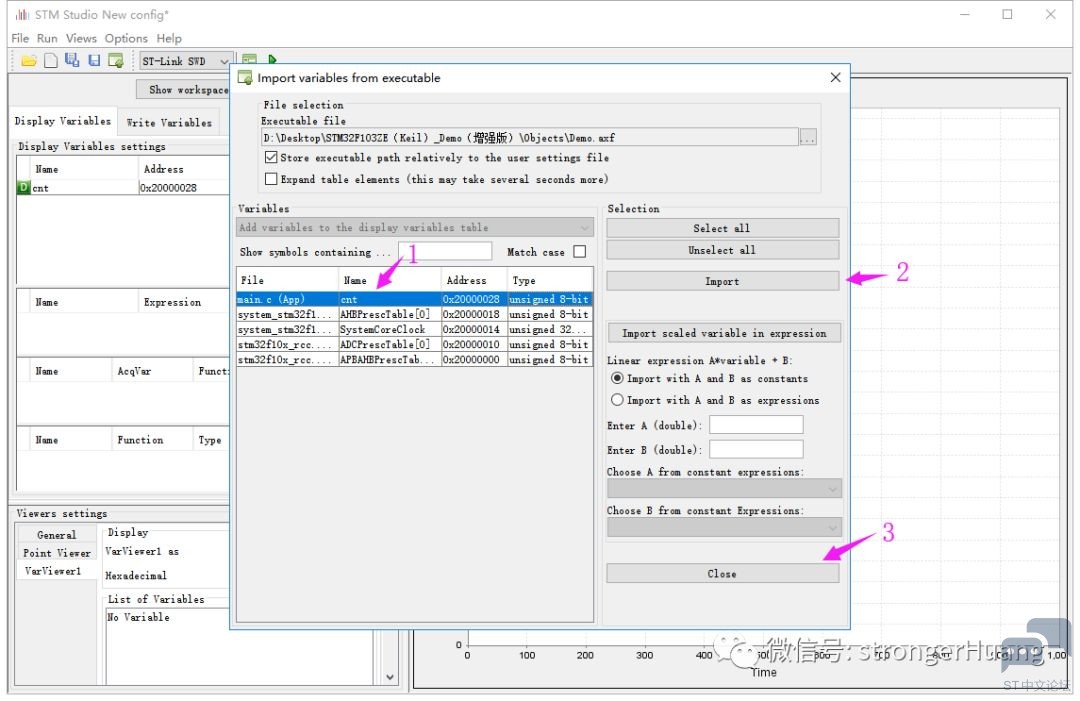Click the 'Show symbols containing' text field
This screenshot has height=701, width=1080.
(445, 252)
